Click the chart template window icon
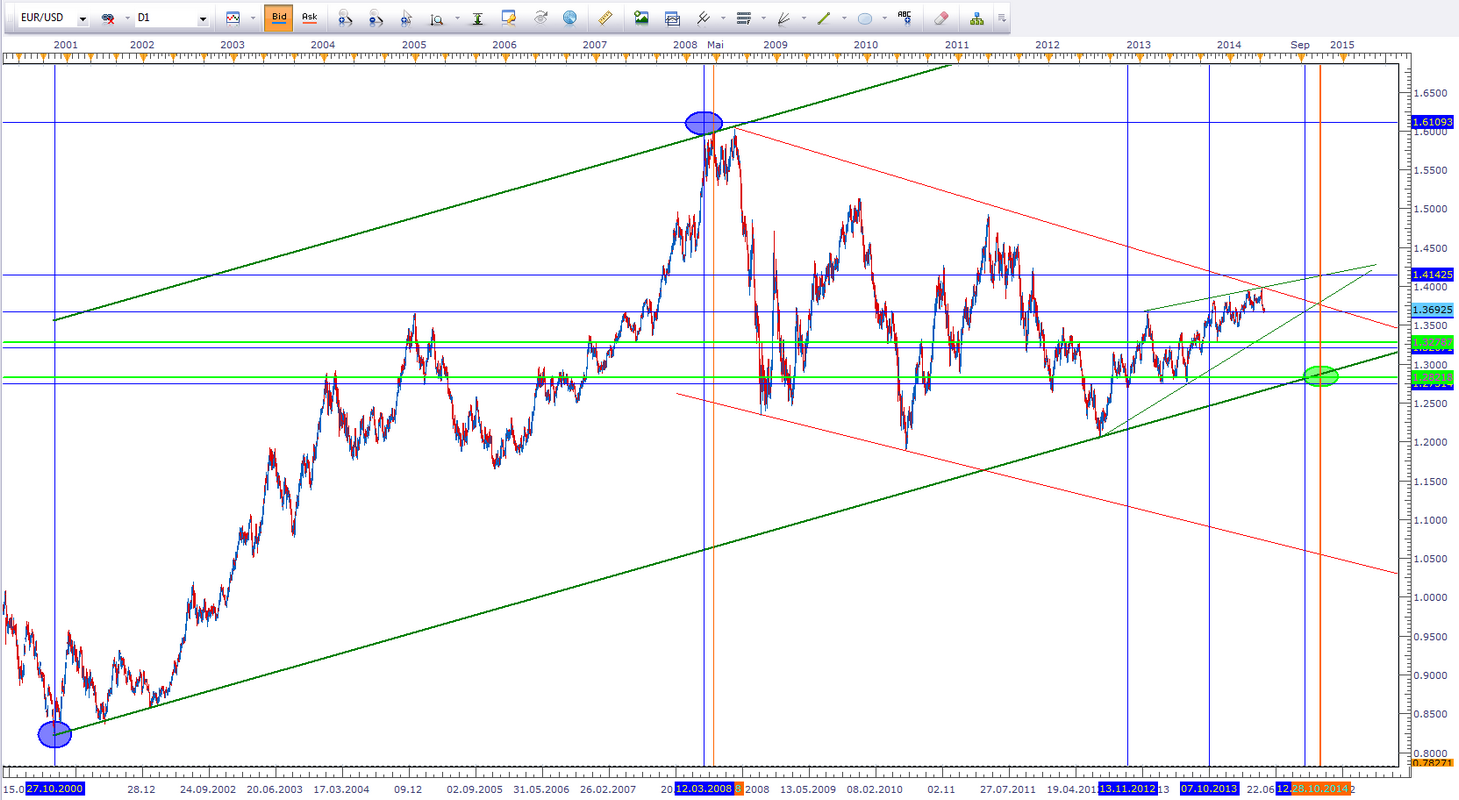 click(x=672, y=18)
